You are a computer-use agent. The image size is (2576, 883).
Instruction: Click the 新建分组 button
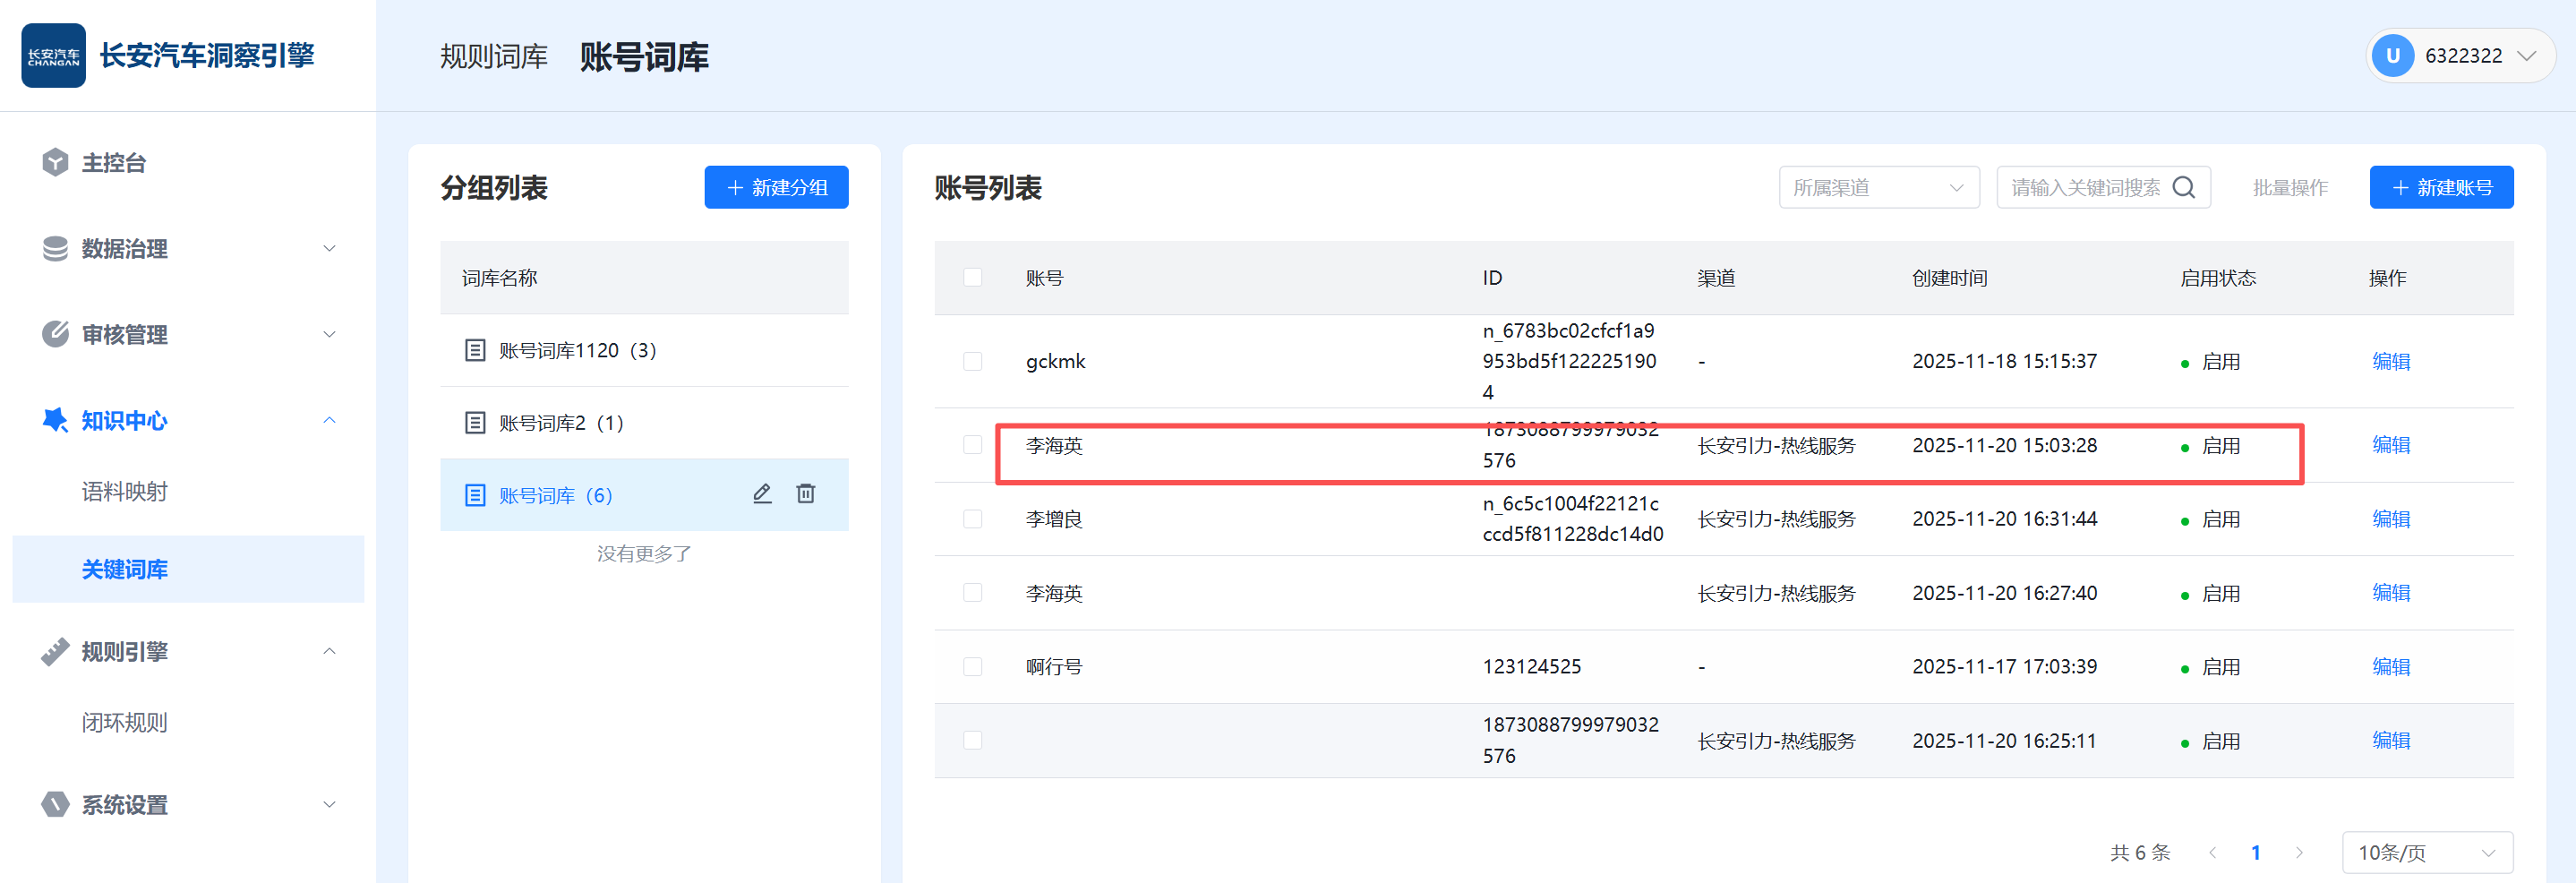(776, 188)
